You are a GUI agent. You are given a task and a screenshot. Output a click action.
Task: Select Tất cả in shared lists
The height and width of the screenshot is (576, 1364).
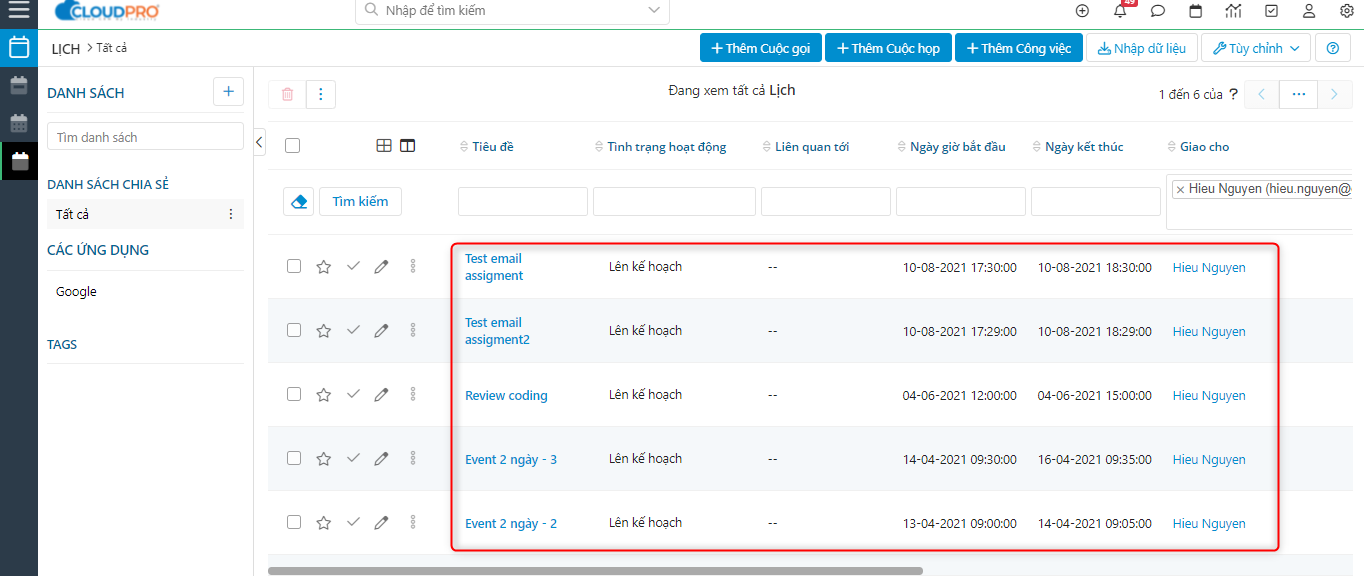73,214
